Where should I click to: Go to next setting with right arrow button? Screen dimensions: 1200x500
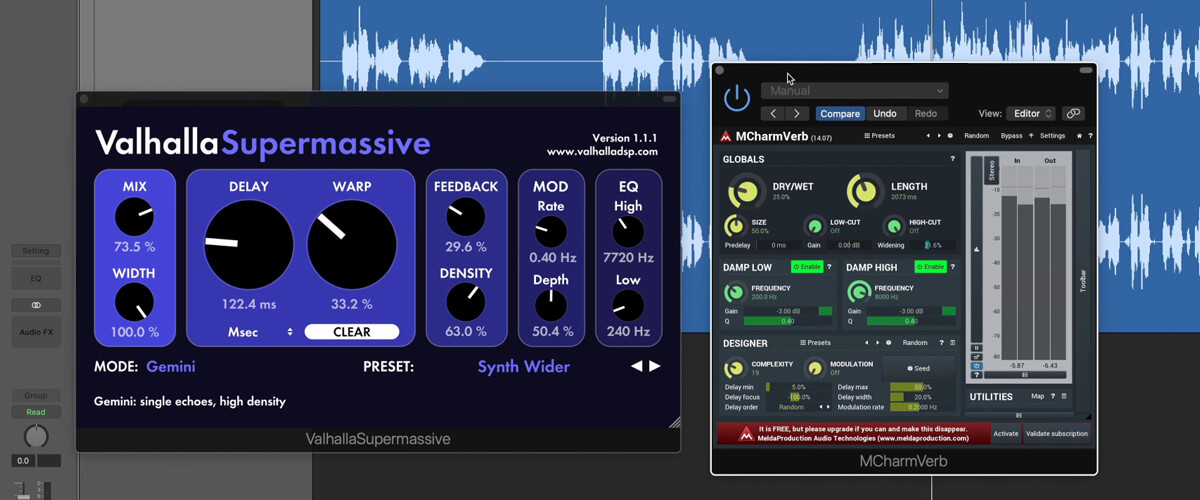(797, 114)
